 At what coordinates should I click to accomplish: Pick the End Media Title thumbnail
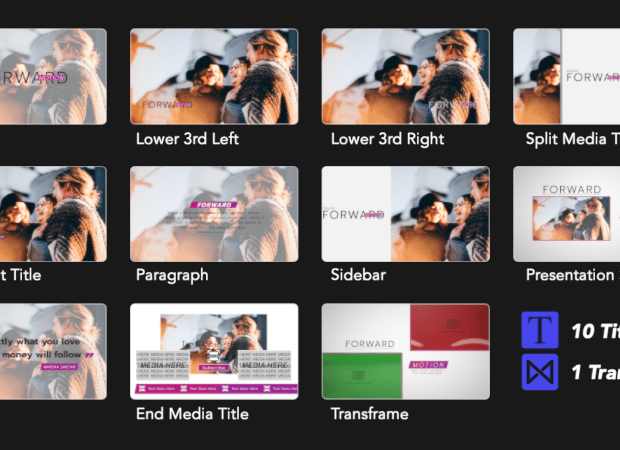pos(214,352)
